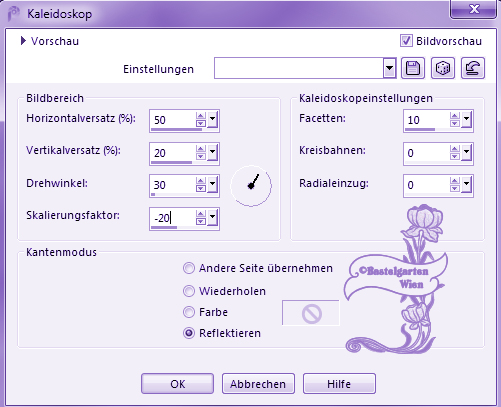Increase Kreisbahnen using its up spinner arrow
This screenshot has width=501, height=407.
pos(455,148)
